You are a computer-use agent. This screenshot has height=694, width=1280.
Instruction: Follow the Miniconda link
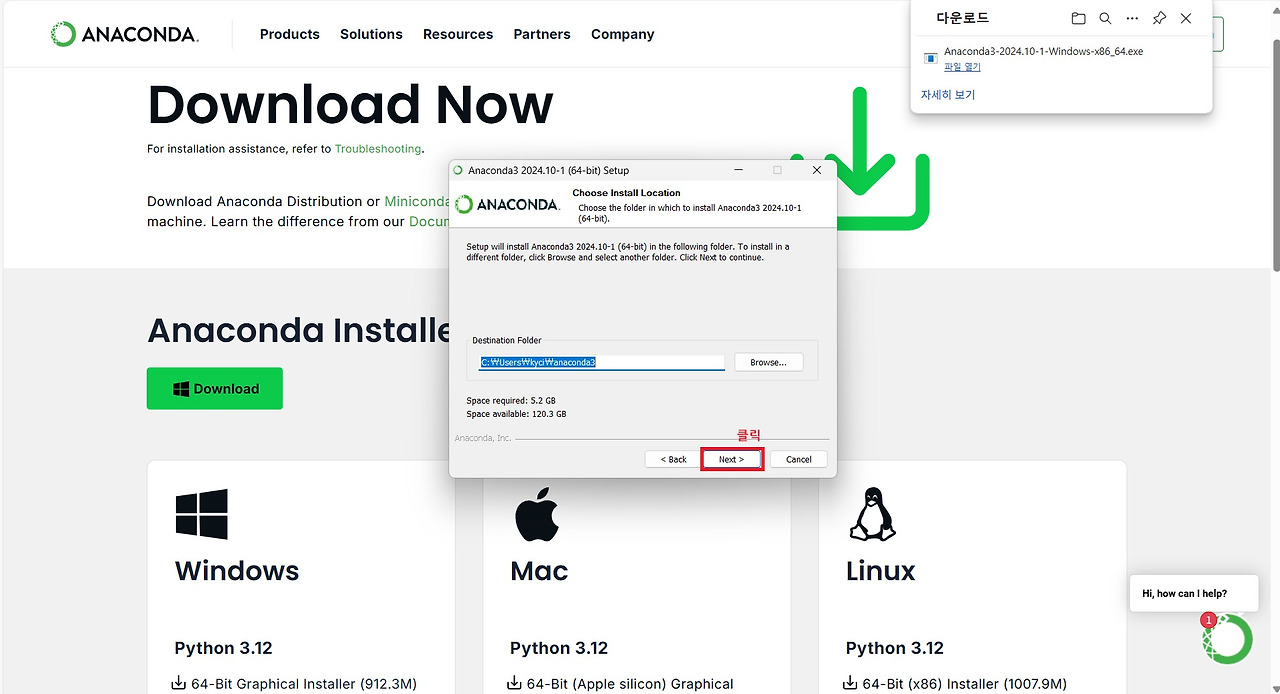(417, 201)
